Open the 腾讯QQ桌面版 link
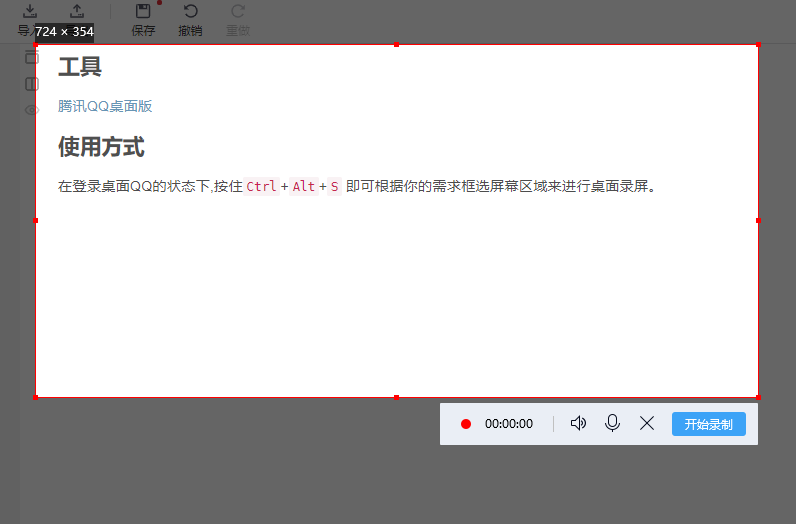 pyautogui.click(x=105, y=106)
